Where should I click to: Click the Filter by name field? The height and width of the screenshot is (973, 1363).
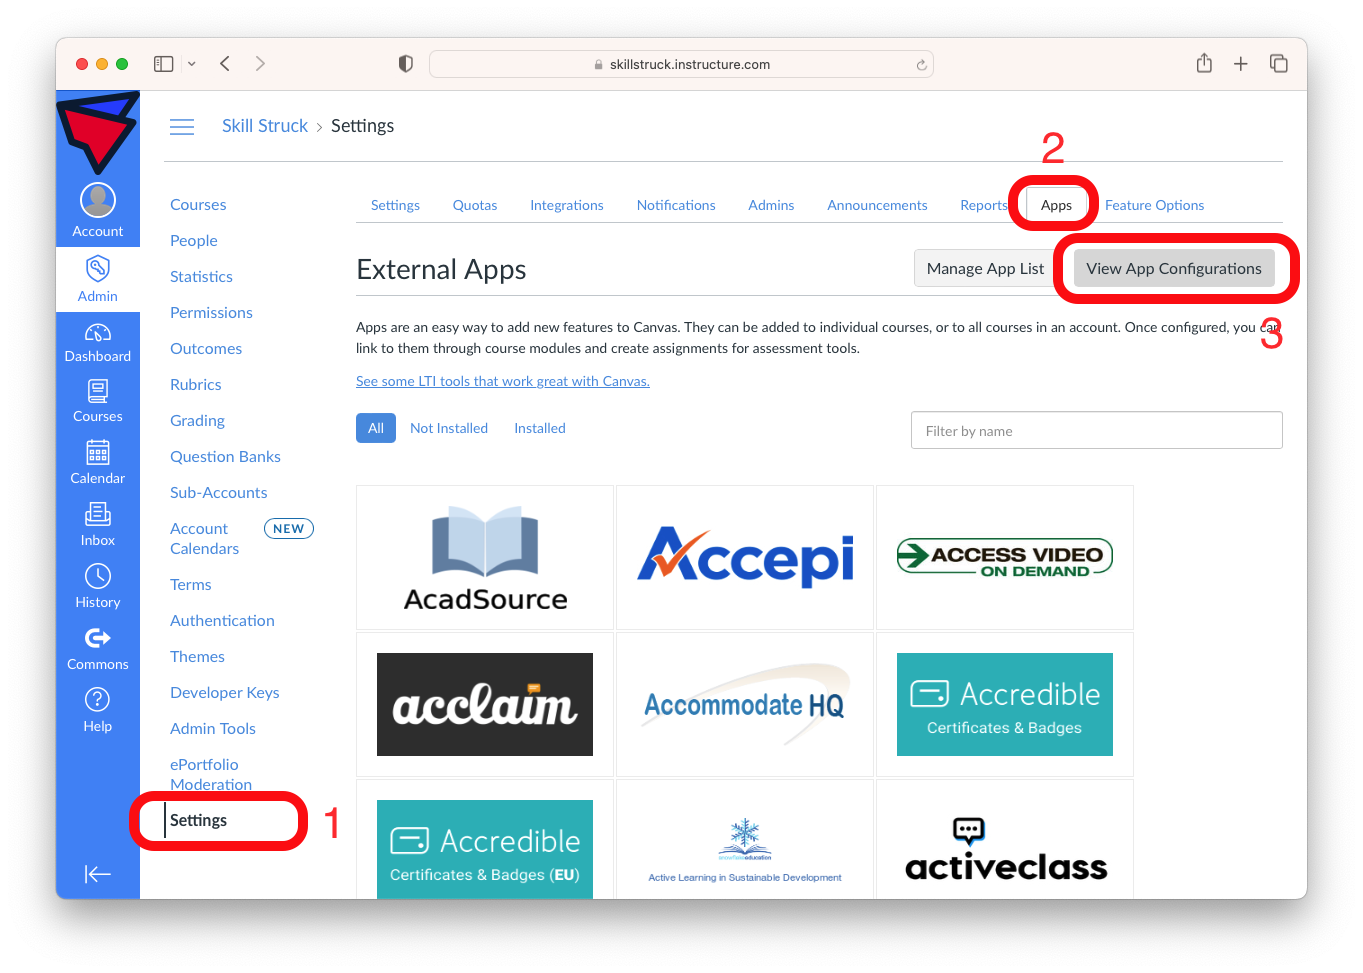(1096, 430)
